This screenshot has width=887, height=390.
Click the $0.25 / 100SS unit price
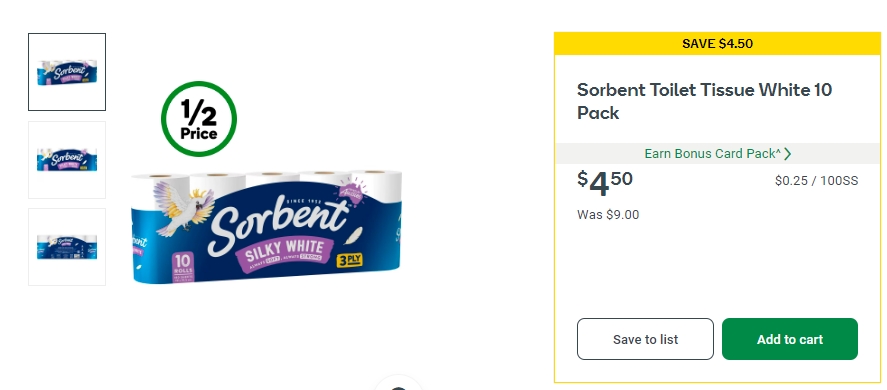pos(816,181)
